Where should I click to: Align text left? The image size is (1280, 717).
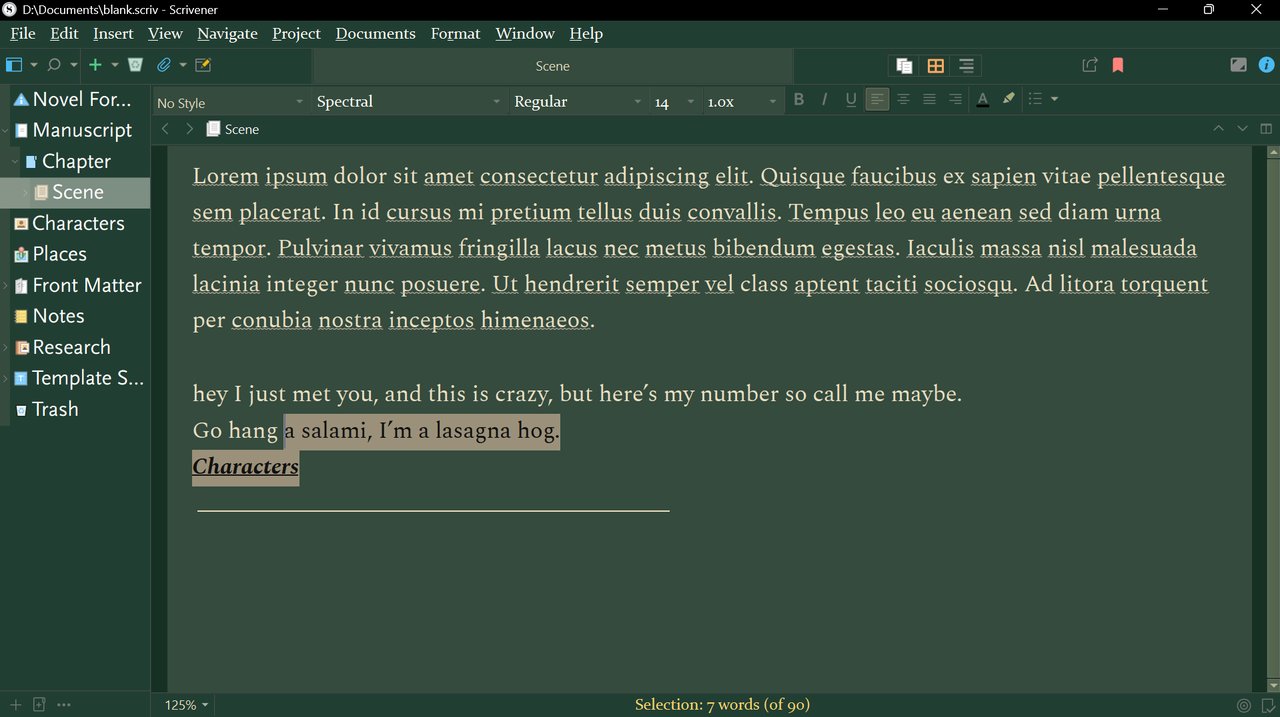(877, 99)
